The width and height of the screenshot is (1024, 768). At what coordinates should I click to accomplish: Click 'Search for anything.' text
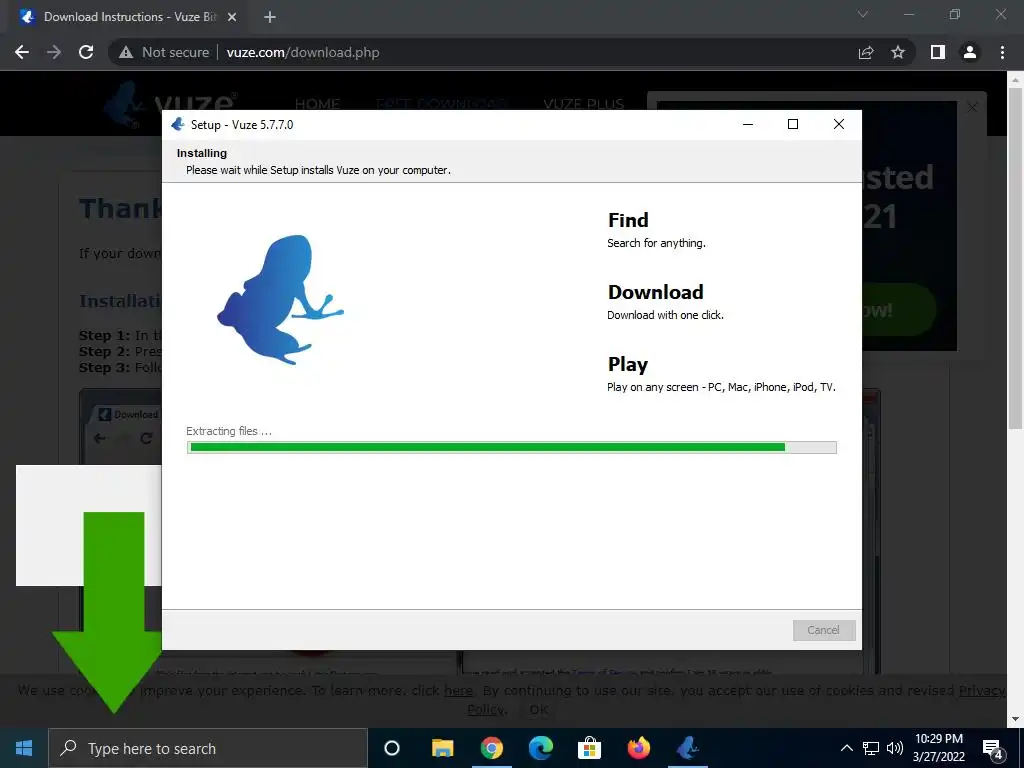(656, 243)
